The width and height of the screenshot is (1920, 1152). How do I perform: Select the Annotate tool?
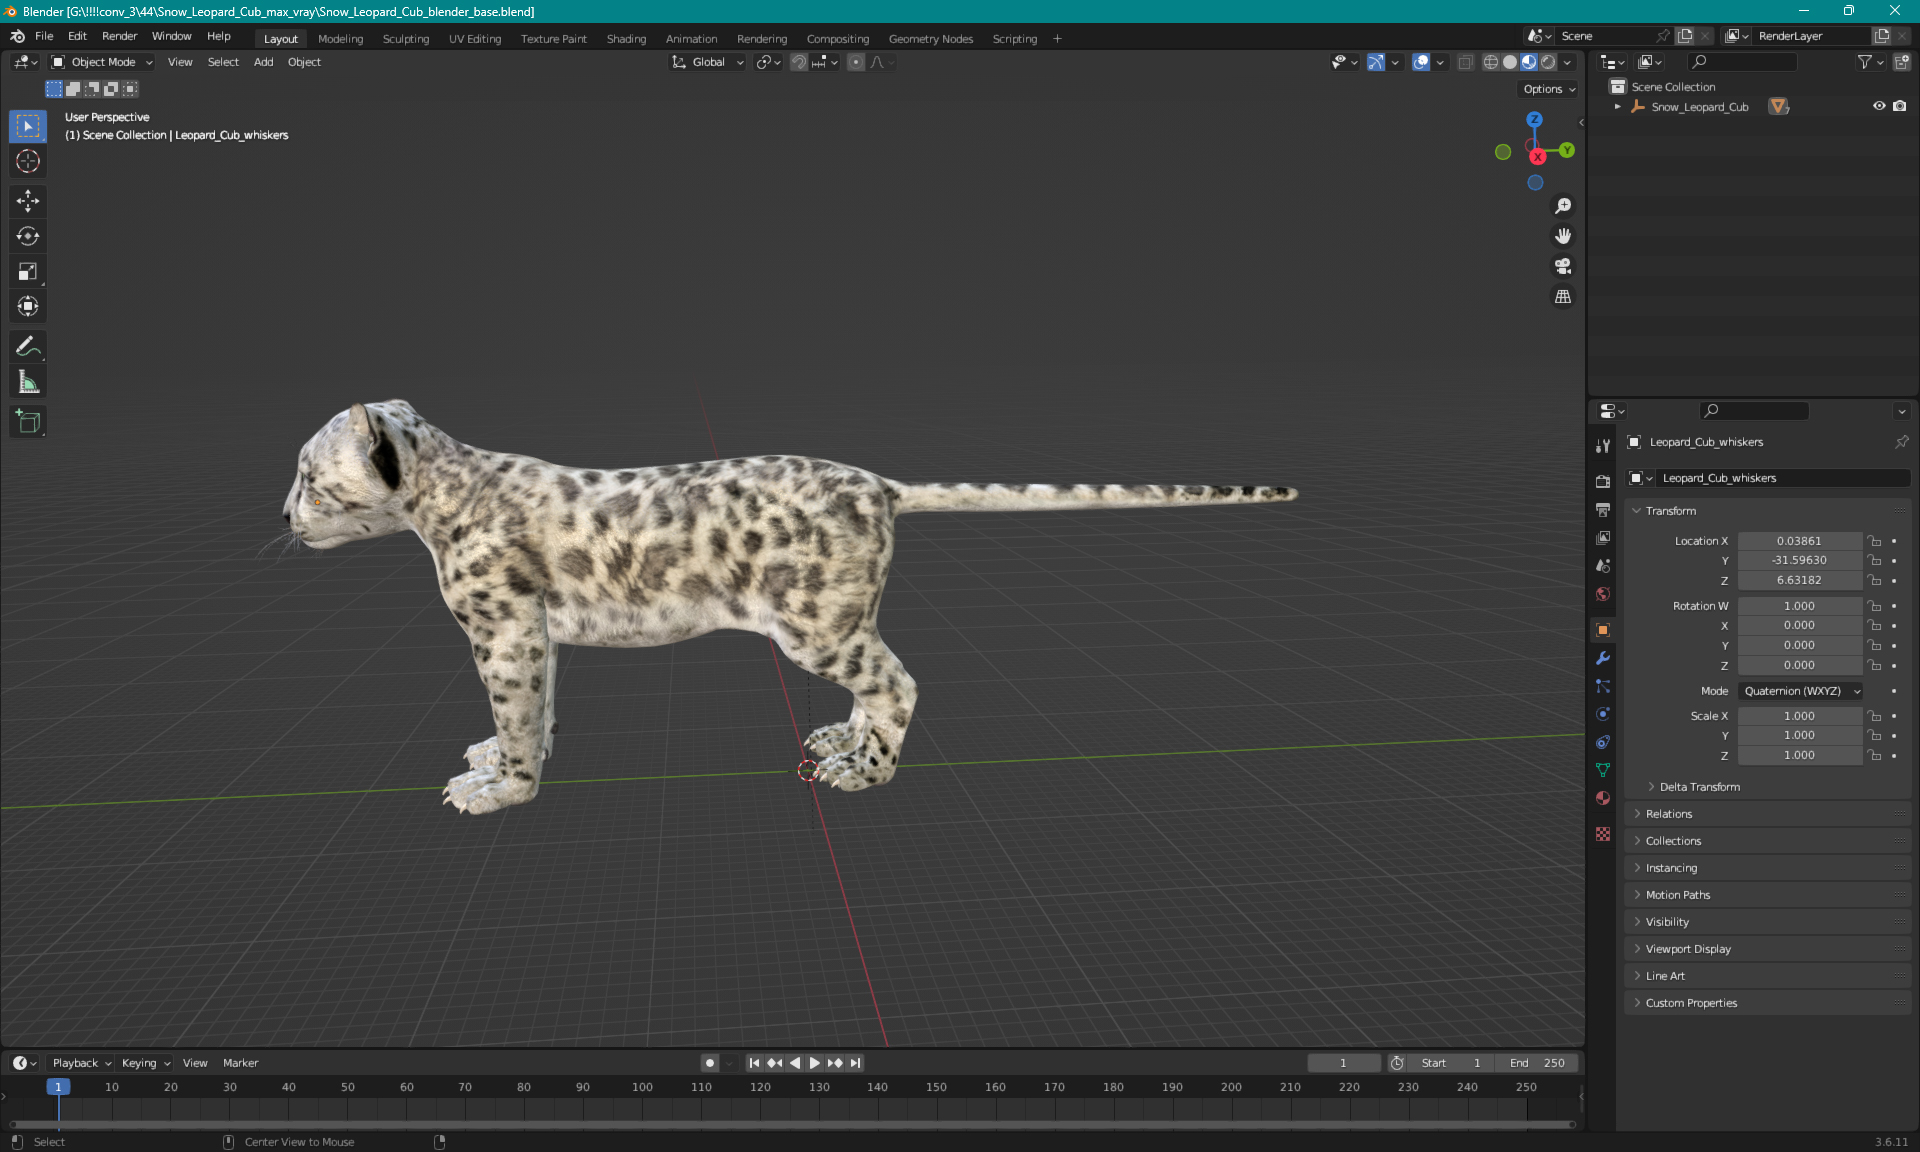pyautogui.click(x=28, y=347)
